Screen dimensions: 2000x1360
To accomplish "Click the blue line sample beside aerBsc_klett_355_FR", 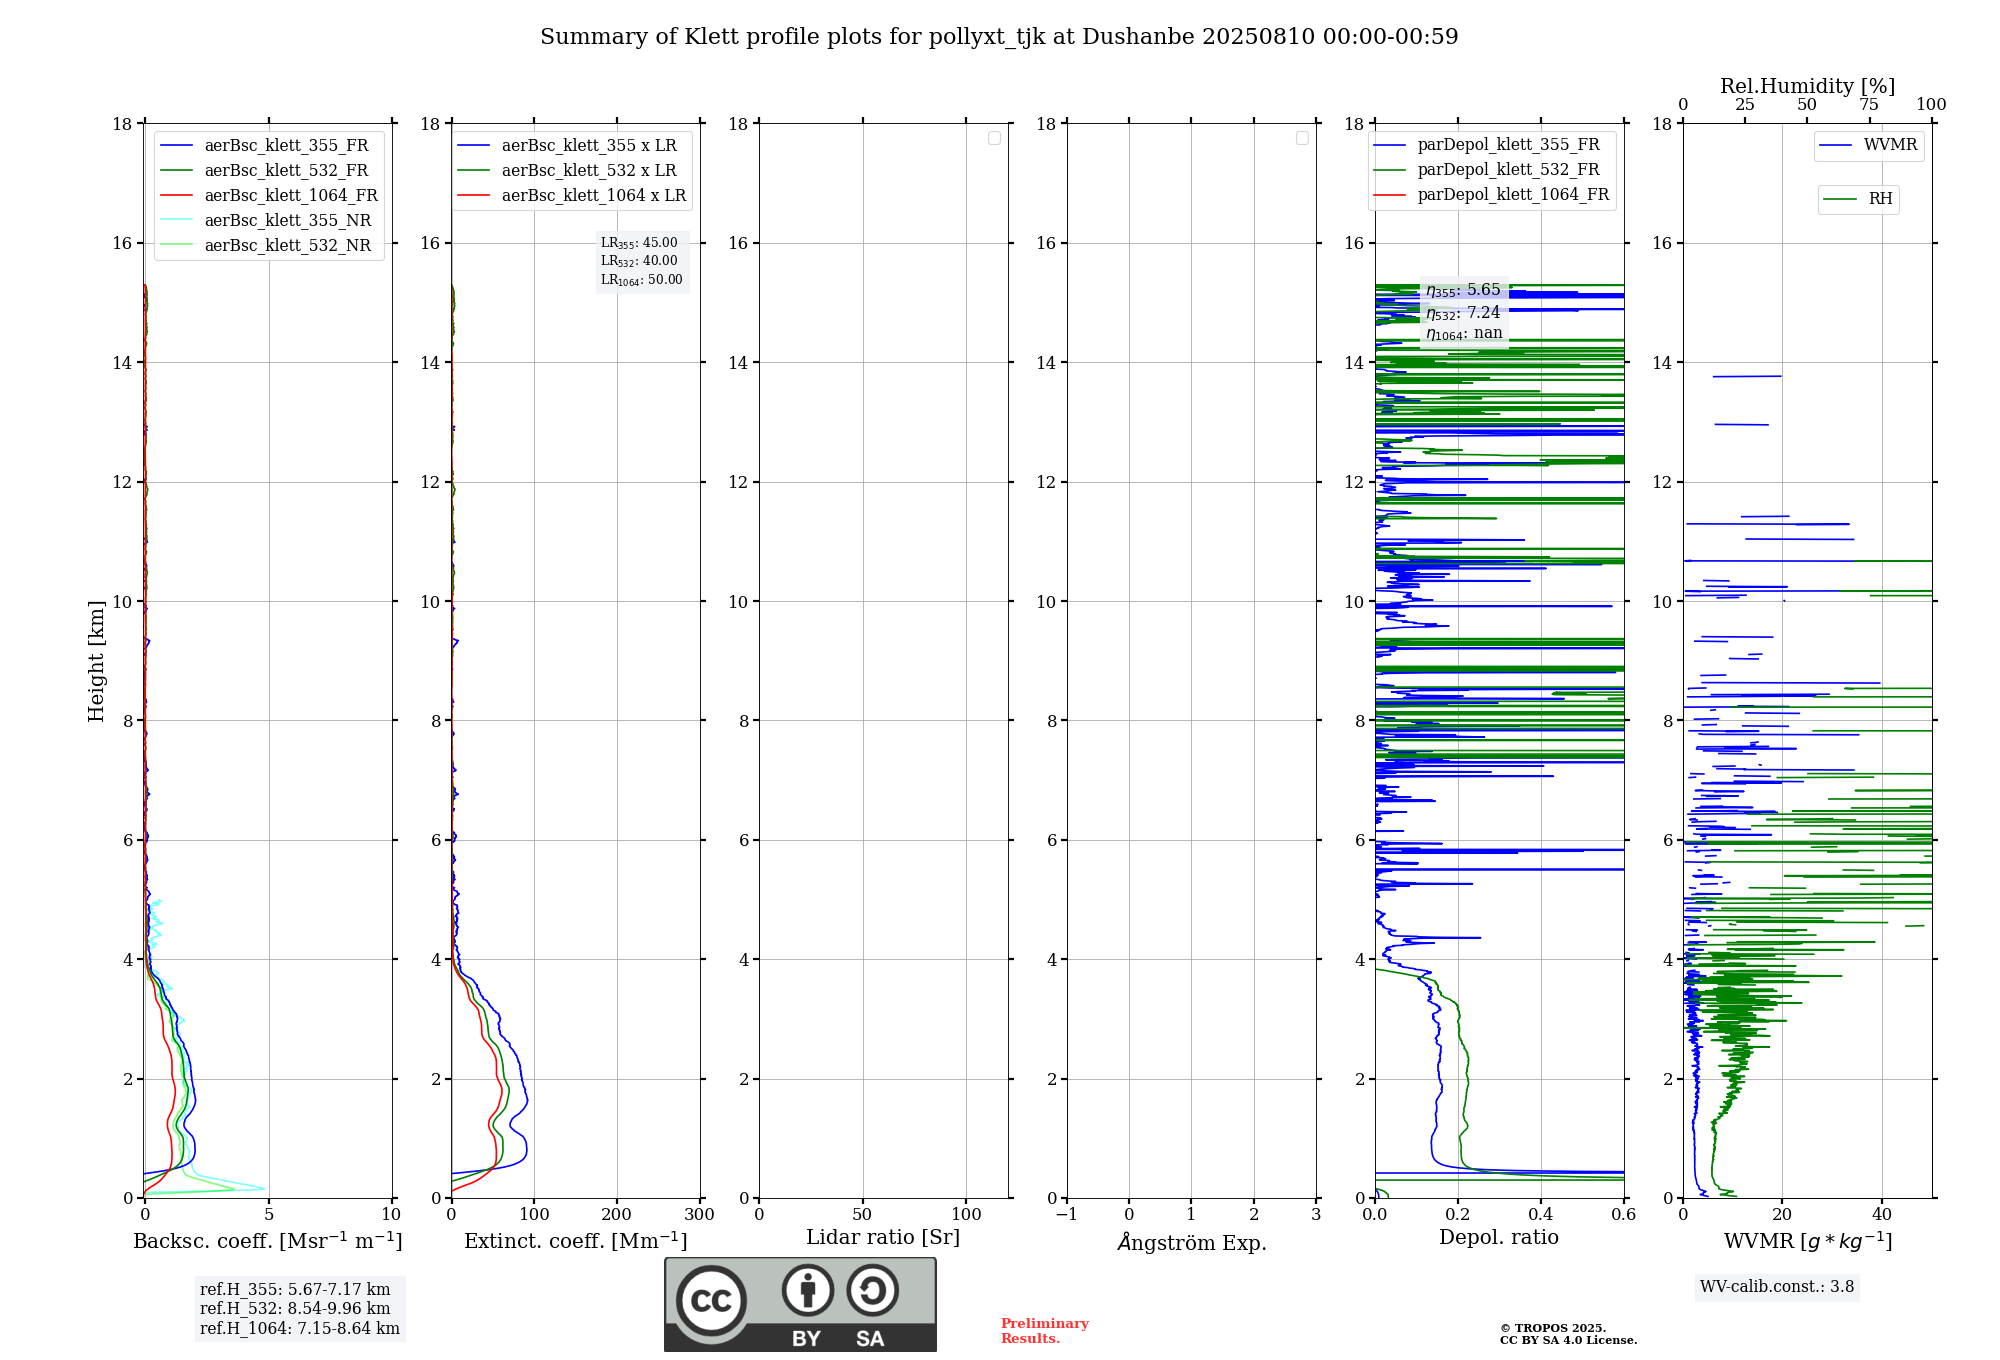I will [x=176, y=146].
